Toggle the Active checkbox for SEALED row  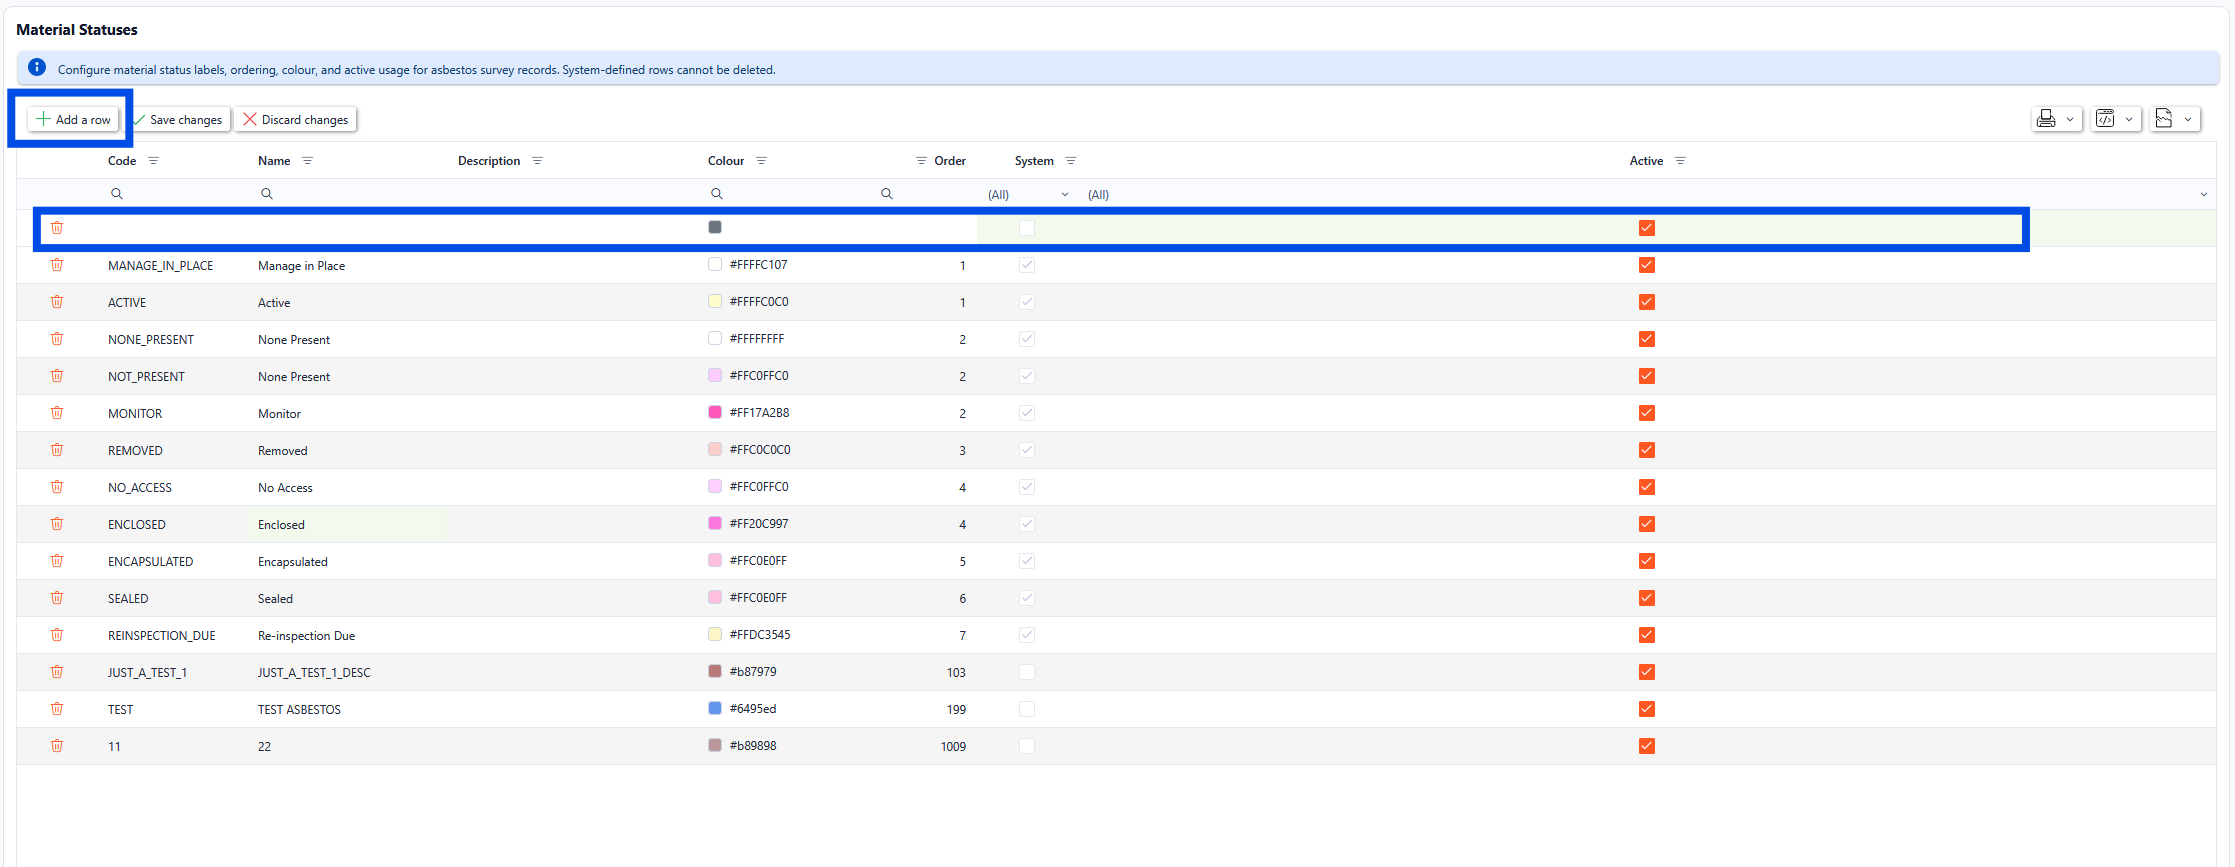coord(1647,598)
